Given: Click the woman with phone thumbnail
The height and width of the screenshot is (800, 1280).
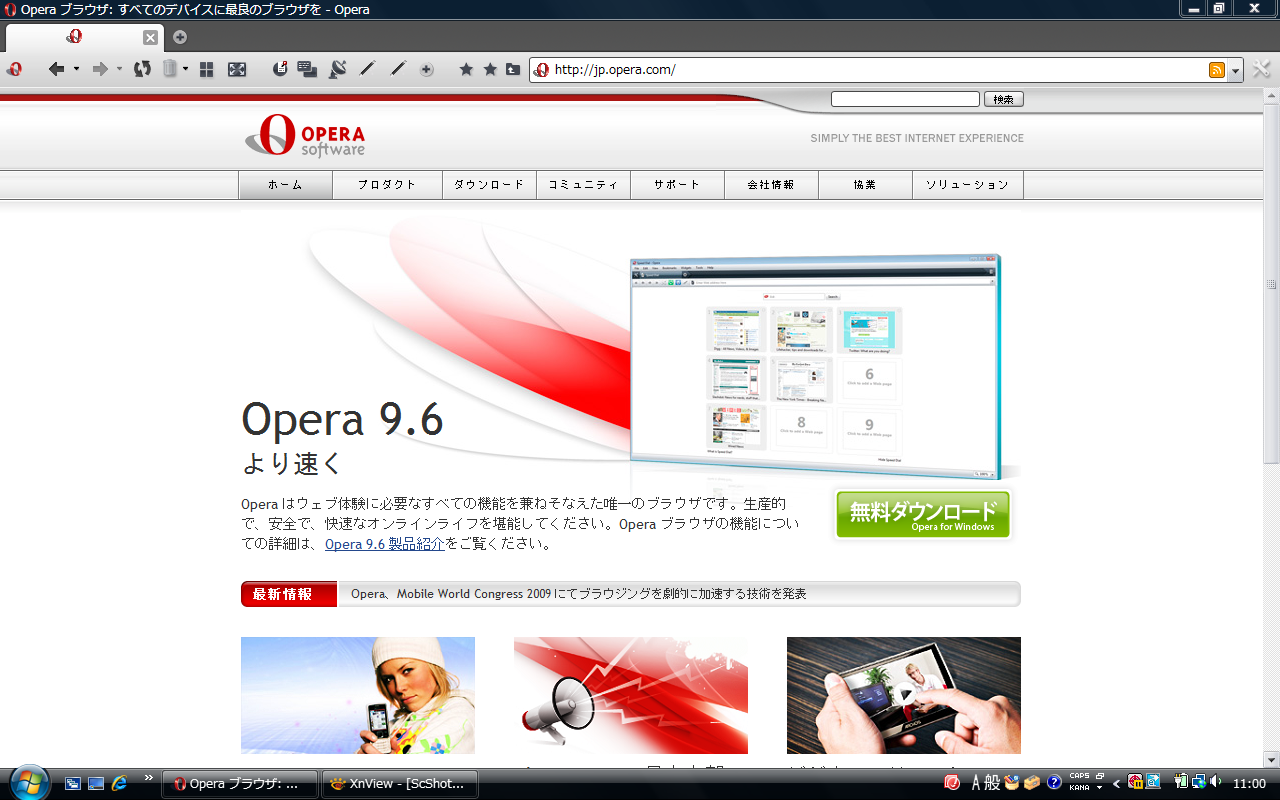Looking at the screenshot, I should point(358,695).
